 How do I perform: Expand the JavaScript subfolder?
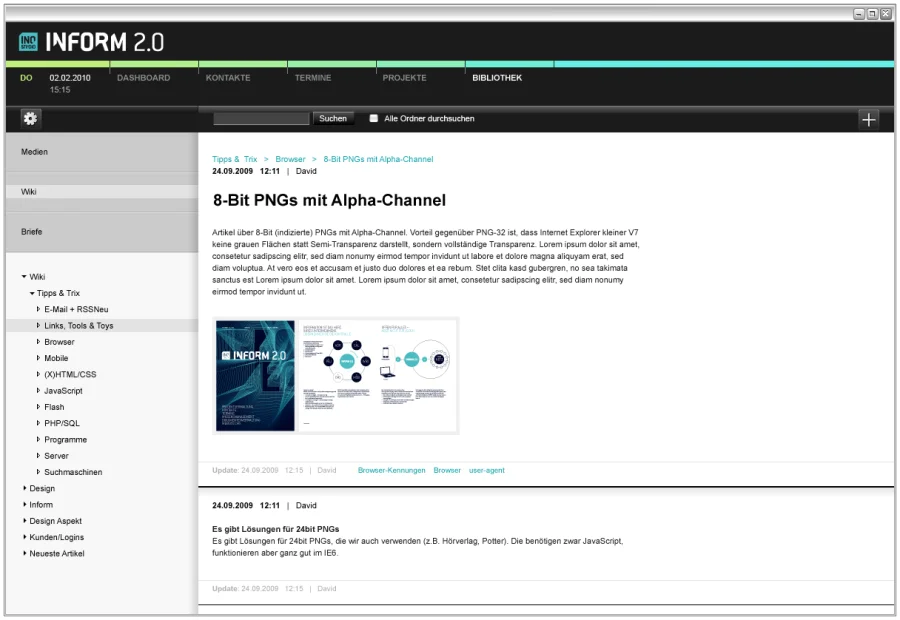39,391
